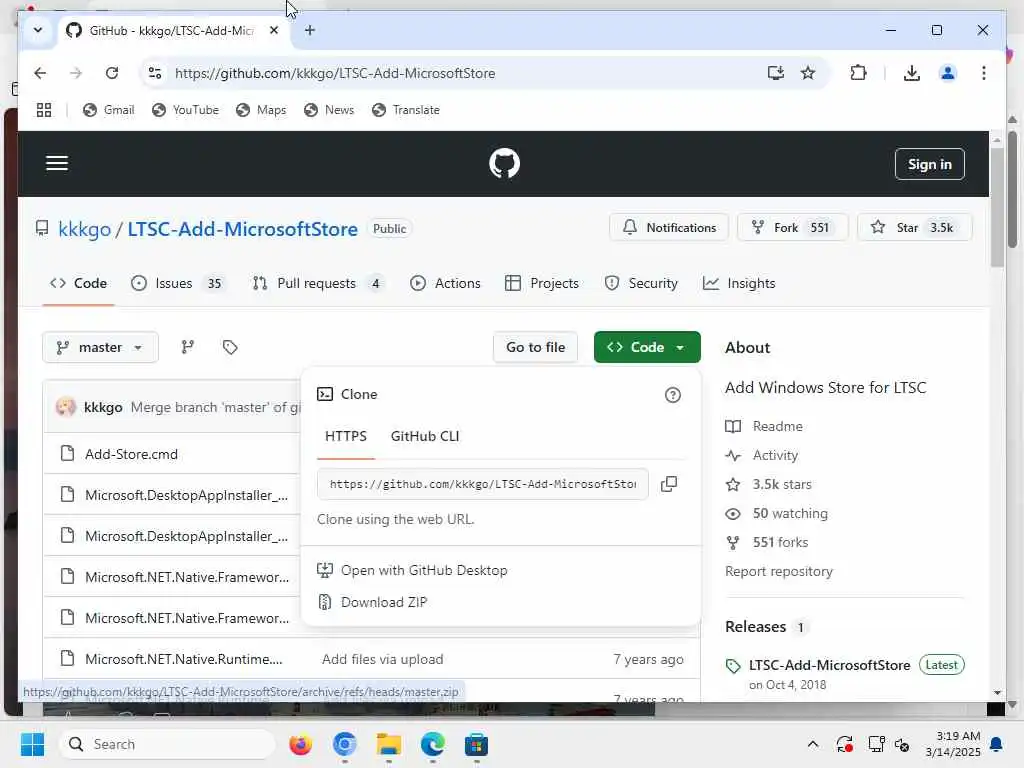1024x768 pixels.
Task: Open the Projects tab
Action: coord(542,283)
